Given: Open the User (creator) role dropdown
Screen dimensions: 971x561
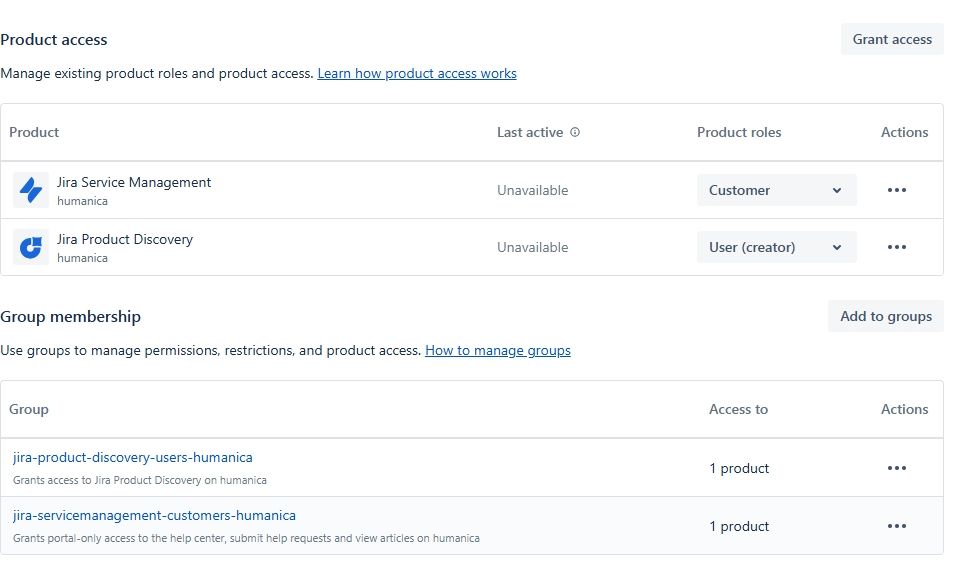Looking at the screenshot, I should pos(777,247).
